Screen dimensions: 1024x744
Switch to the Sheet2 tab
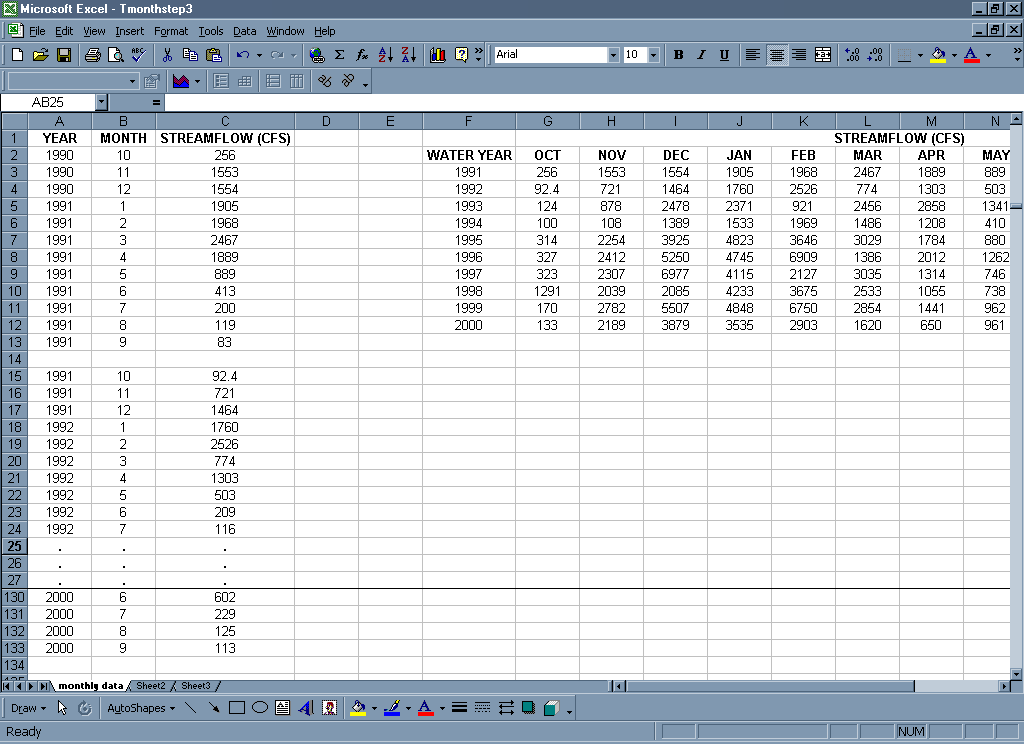pos(150,686)
